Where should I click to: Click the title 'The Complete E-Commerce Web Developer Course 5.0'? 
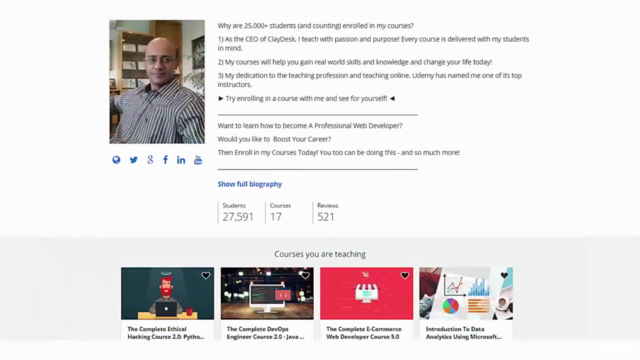click(x=364, y=333)
